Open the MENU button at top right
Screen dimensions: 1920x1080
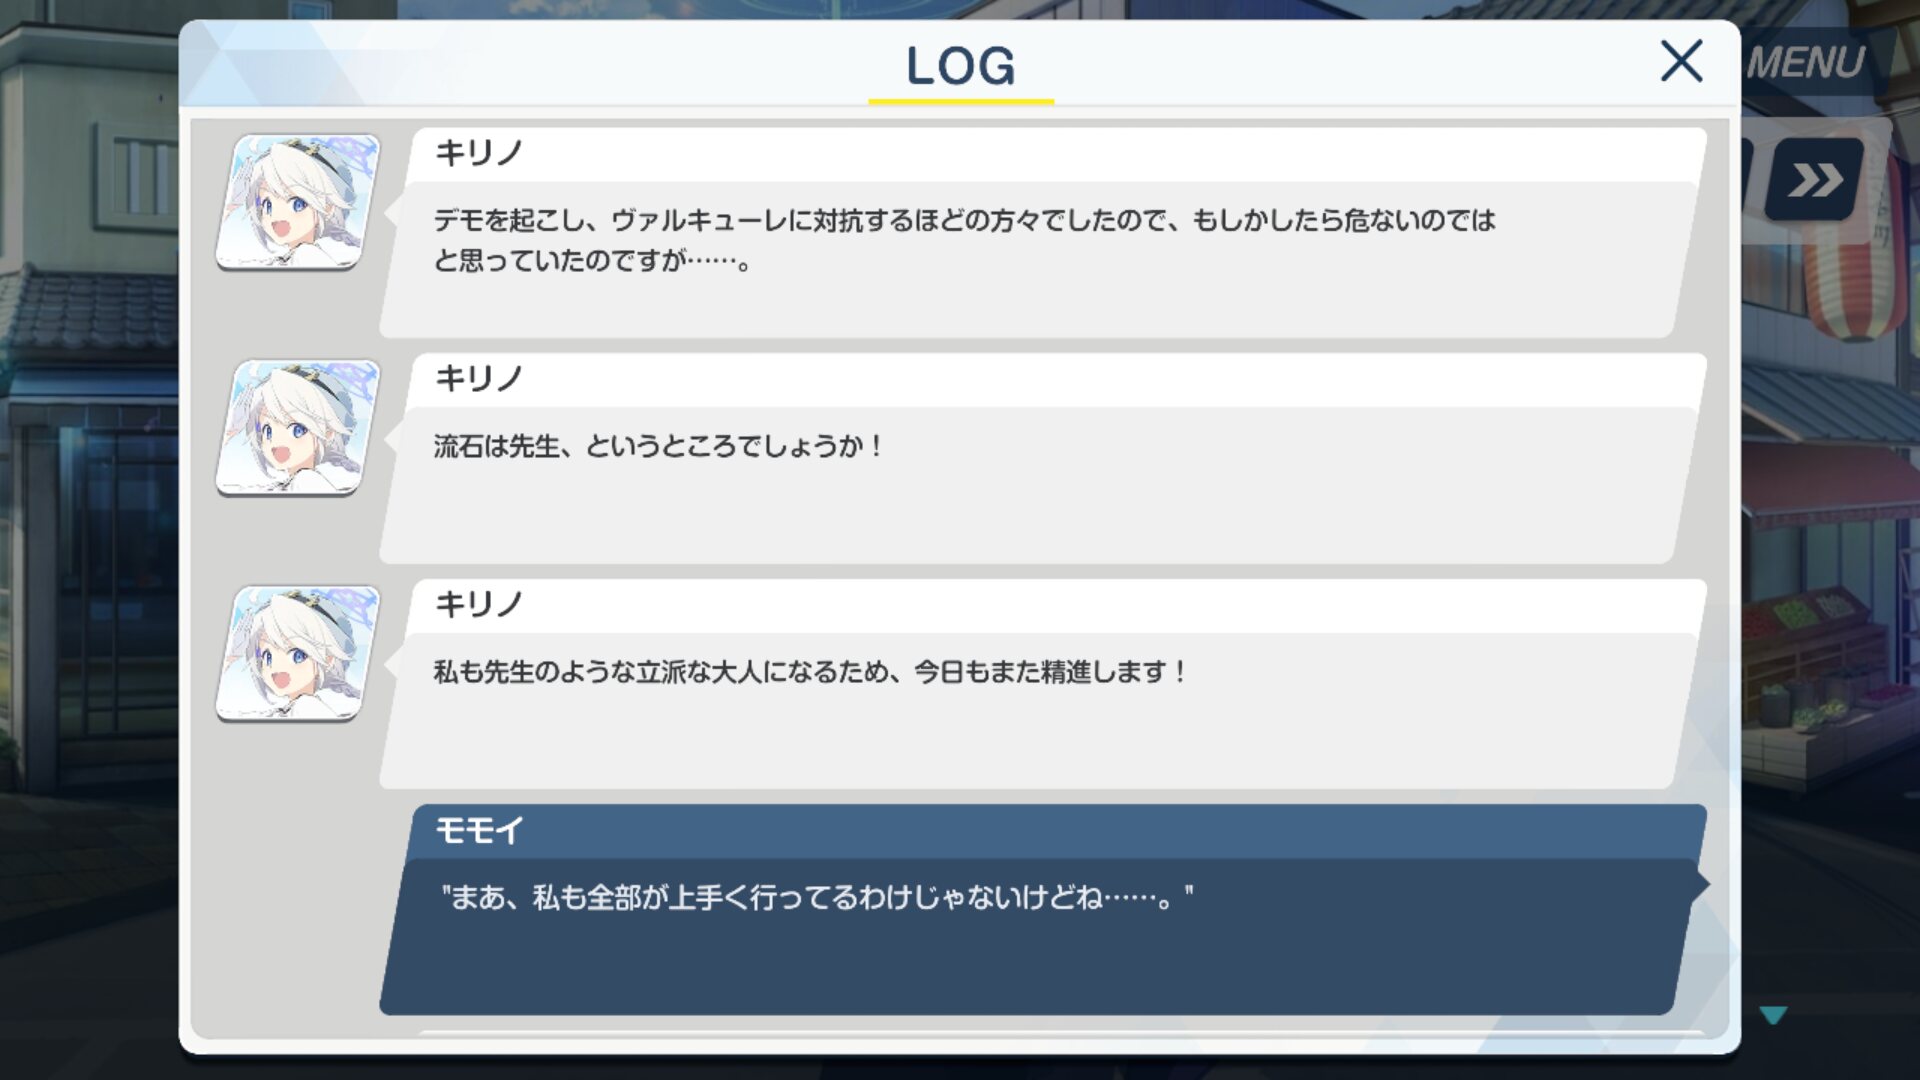[1806, 63]
